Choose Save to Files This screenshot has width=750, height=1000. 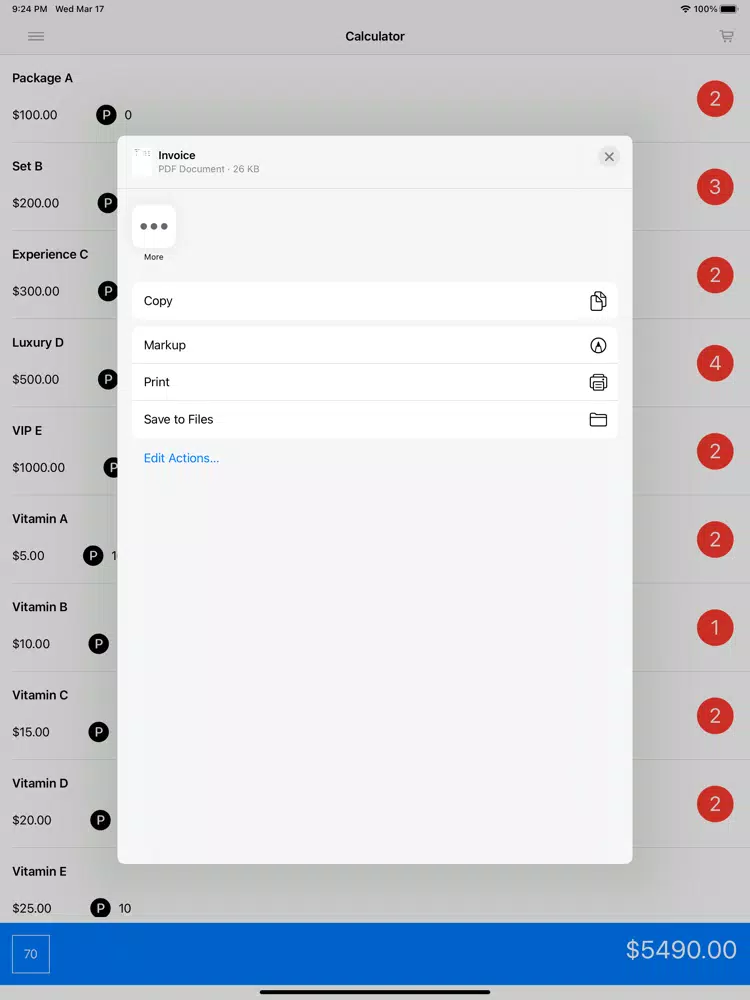pyautogui.click(x=374, y=419)
